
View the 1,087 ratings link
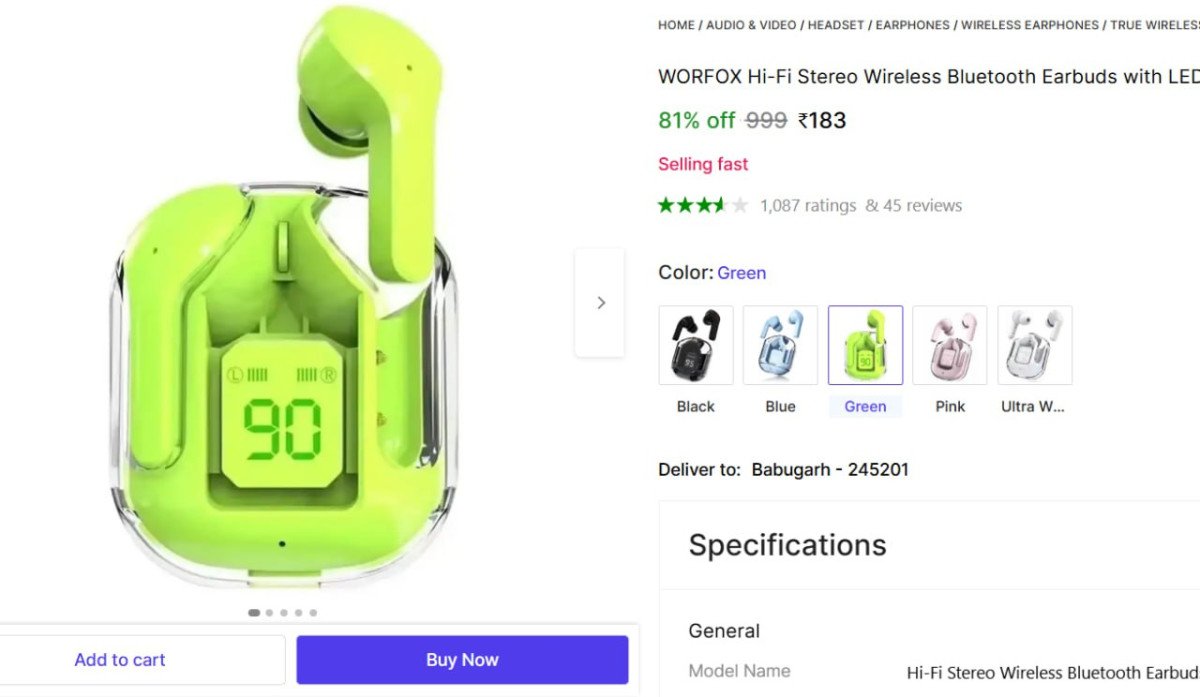coord(808,205)
